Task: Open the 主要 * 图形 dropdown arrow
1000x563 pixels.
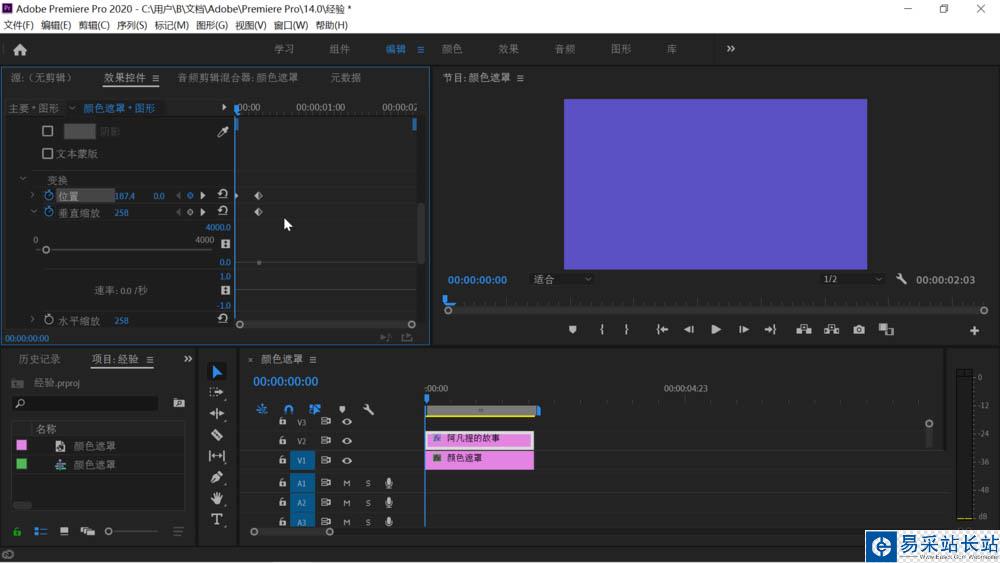Action: (72, 108)
